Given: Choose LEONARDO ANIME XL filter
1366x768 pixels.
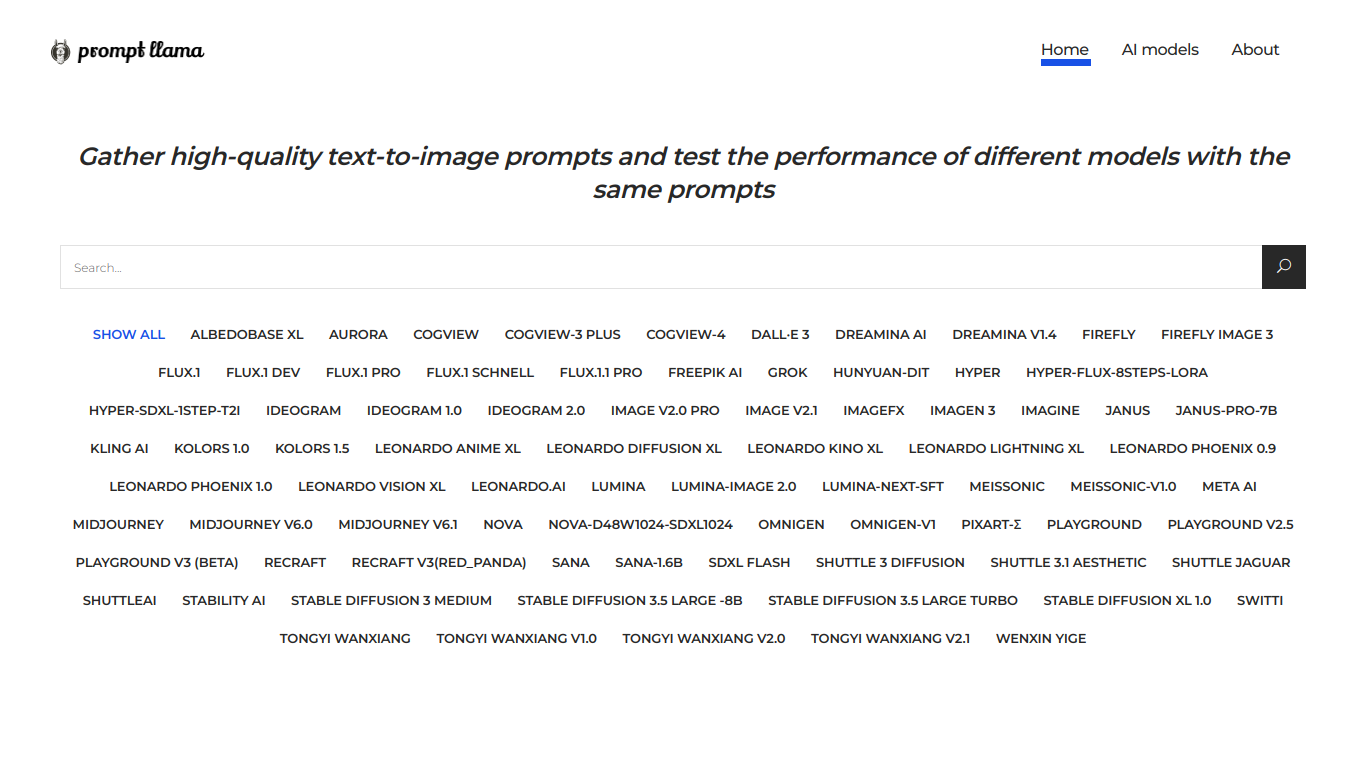Looking at the screenshot, I should coord(448,449).
